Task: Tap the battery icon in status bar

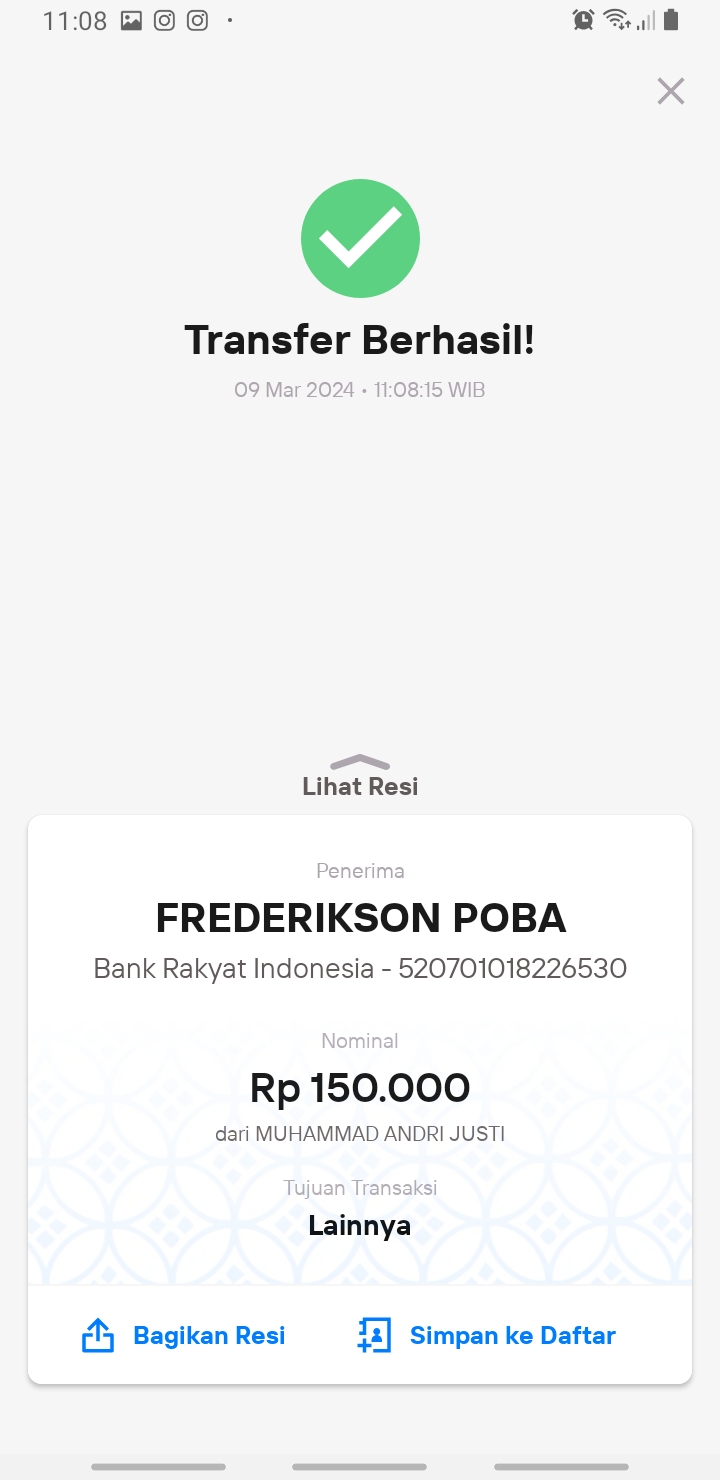Action: pos(671,19)
